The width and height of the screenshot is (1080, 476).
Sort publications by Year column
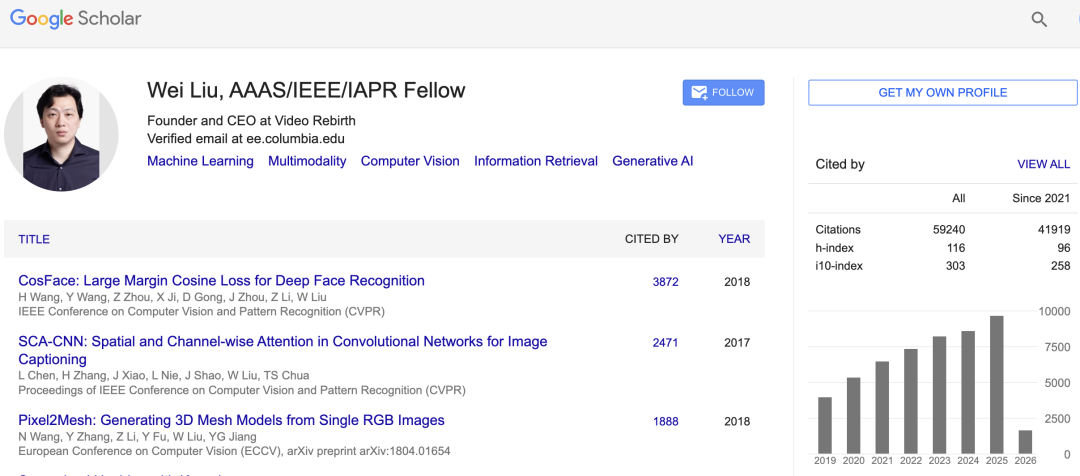pyautogui.click(x=734, y=239)
